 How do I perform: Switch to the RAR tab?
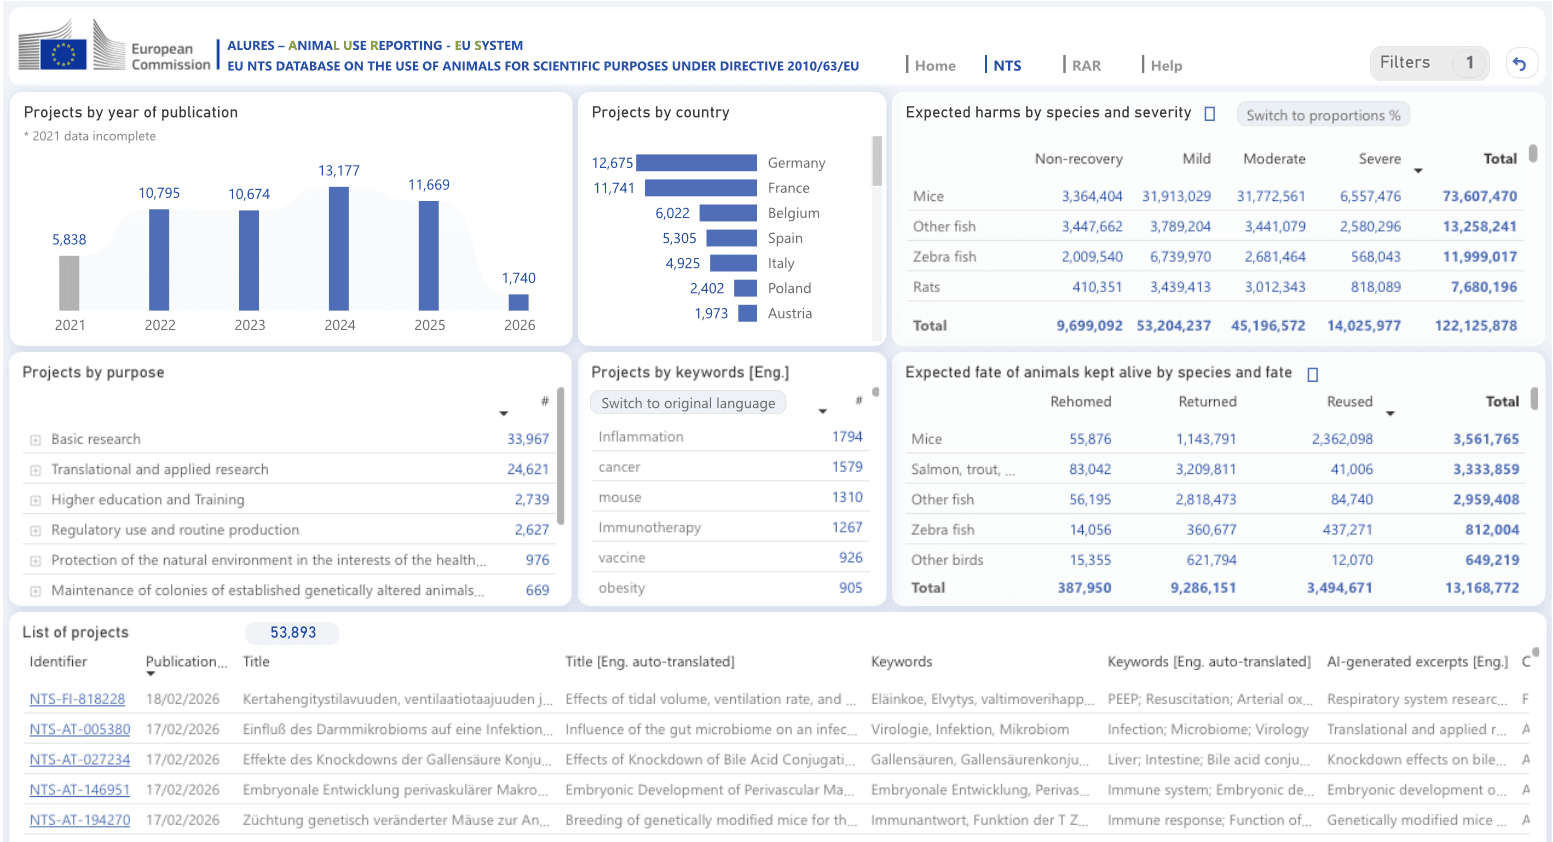tap(1085, 66)
